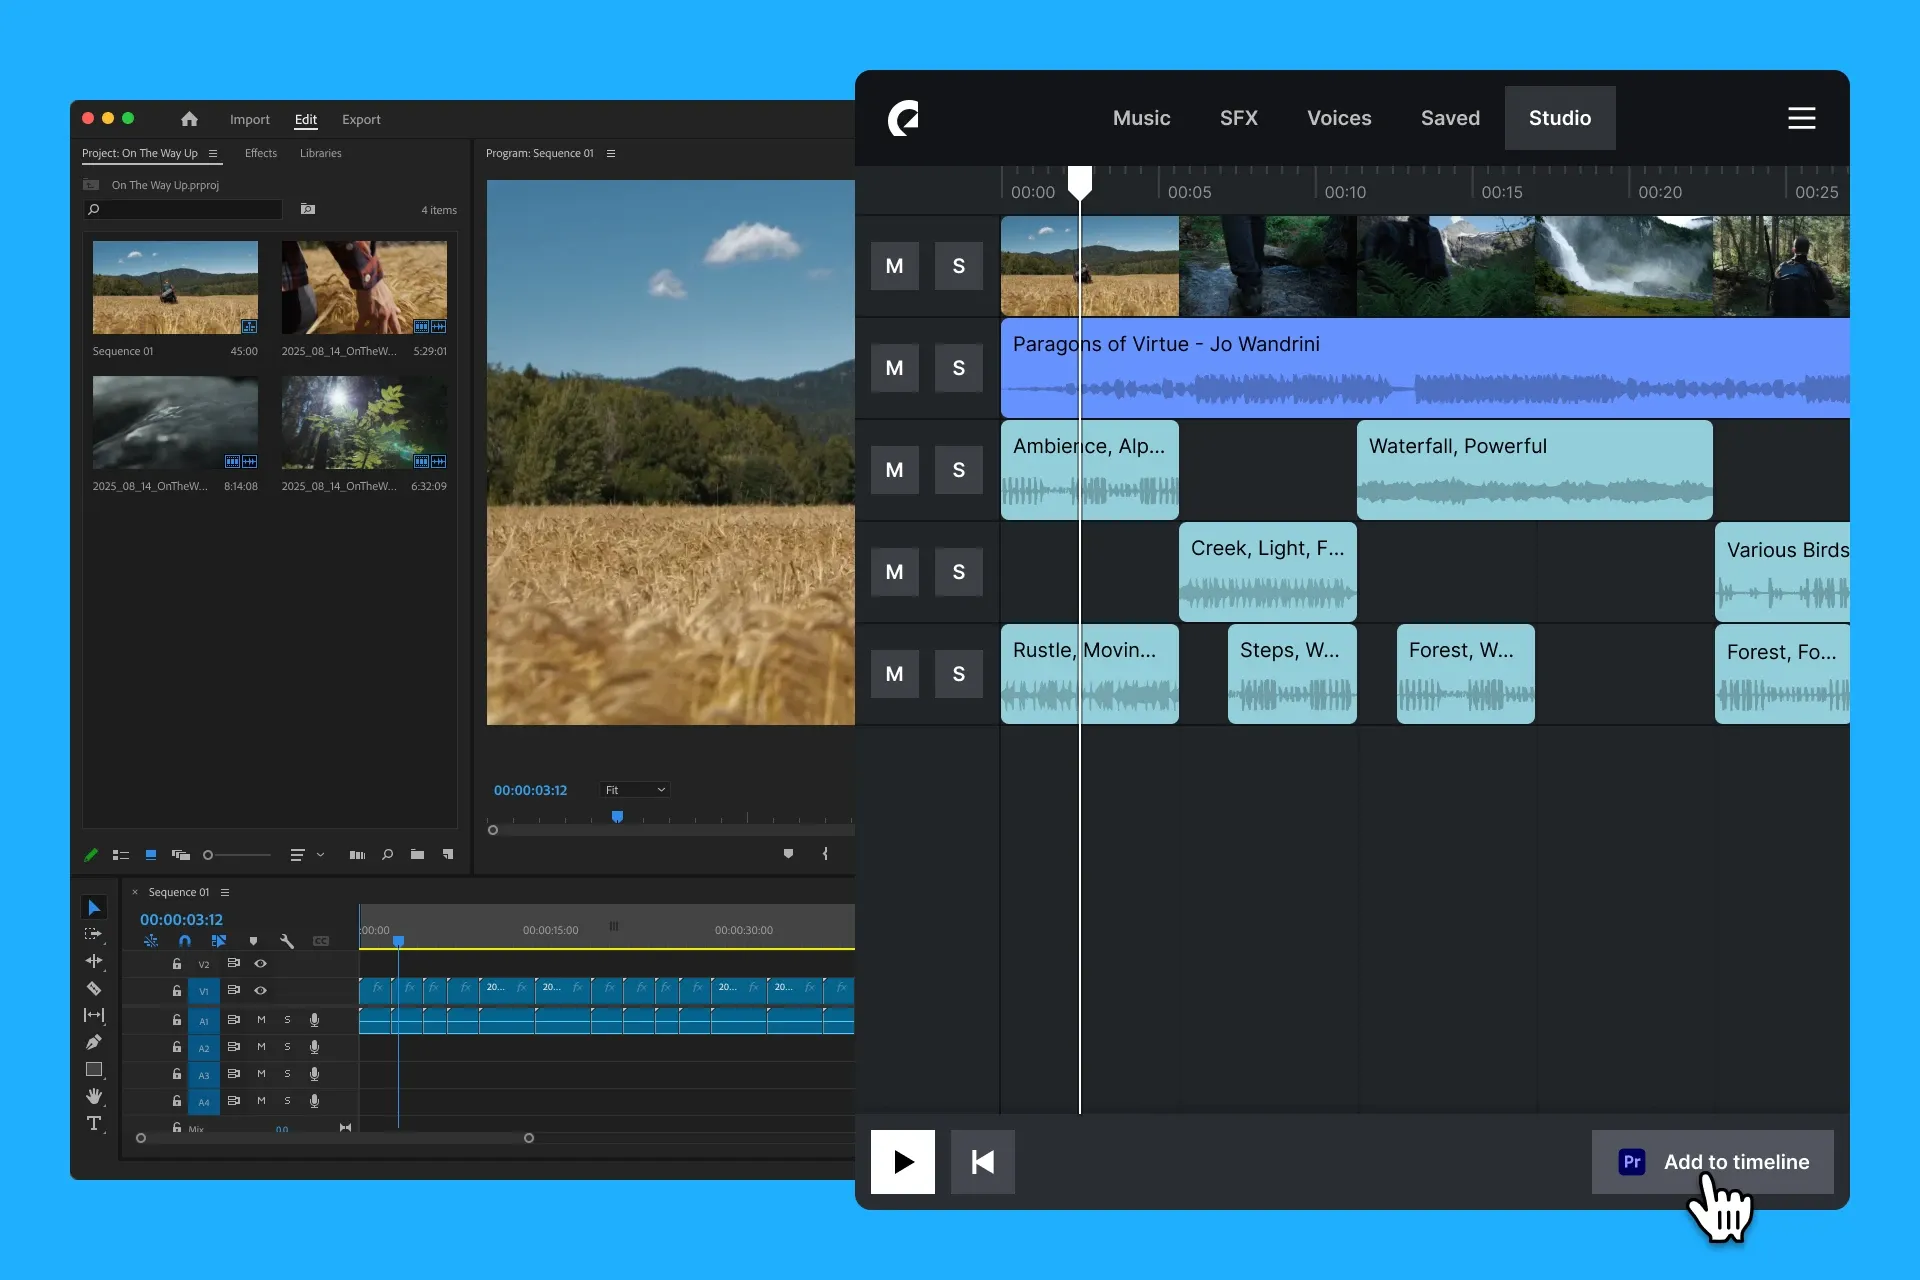
Task: Open timeline display settings via the wrench icon
Action: [288, 941]
